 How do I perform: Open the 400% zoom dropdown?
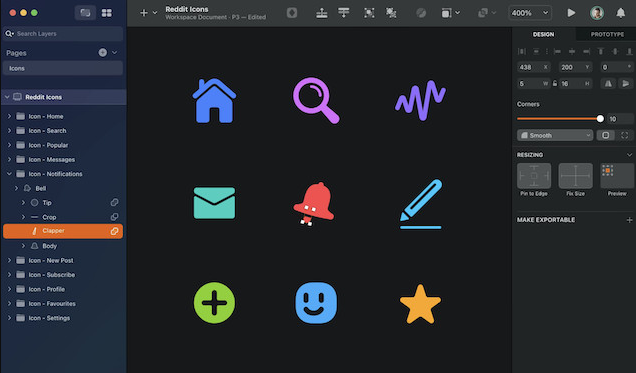(x=530, y=13)
